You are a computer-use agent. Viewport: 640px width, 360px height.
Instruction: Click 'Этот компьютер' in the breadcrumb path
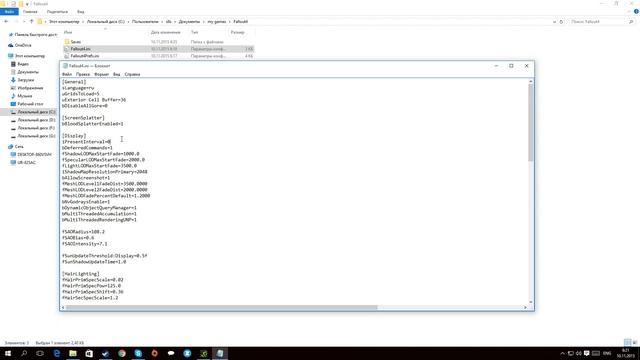coord(64,22)
